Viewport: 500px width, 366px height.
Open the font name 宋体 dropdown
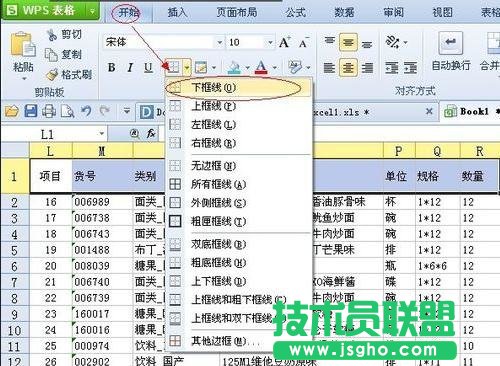coord(220,42)
